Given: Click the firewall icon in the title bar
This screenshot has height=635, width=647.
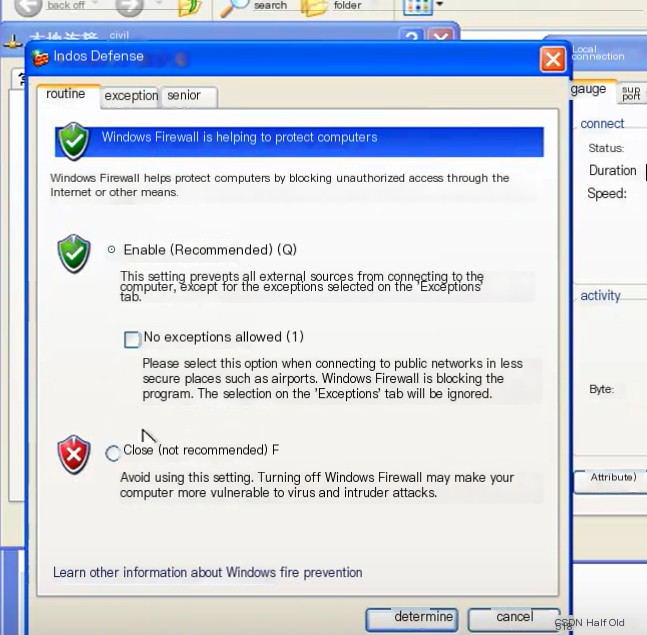Looking at the screenshot, I should click(x=40, y=58).
